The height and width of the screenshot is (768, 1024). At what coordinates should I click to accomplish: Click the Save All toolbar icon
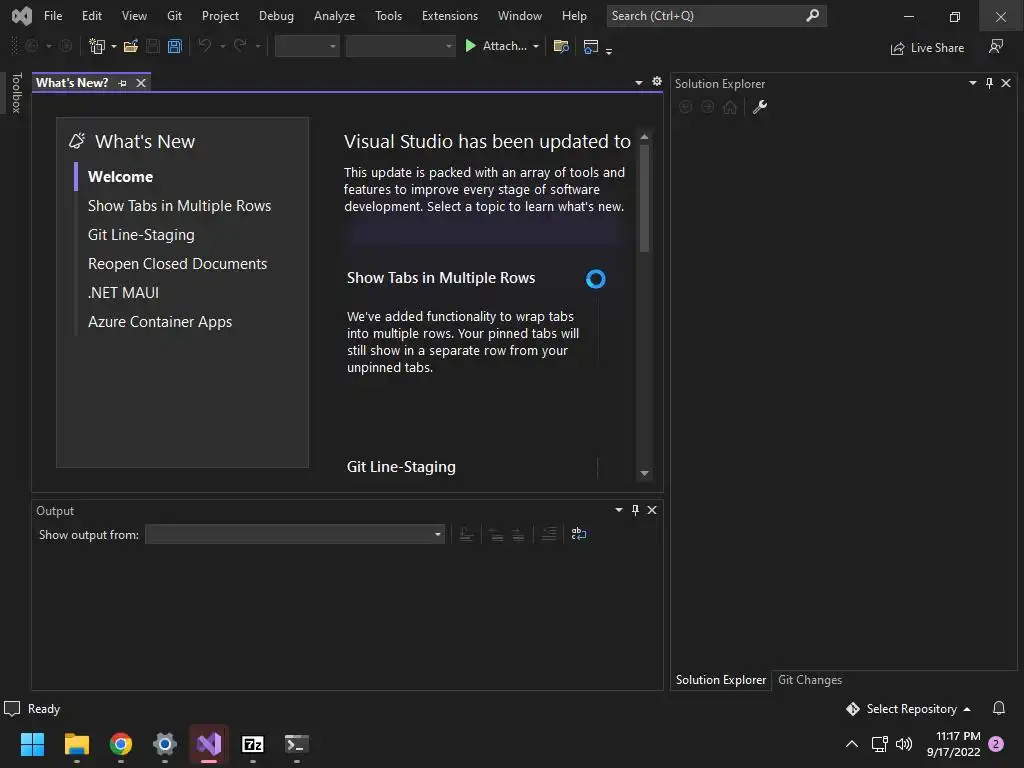[x=174, y=46]
